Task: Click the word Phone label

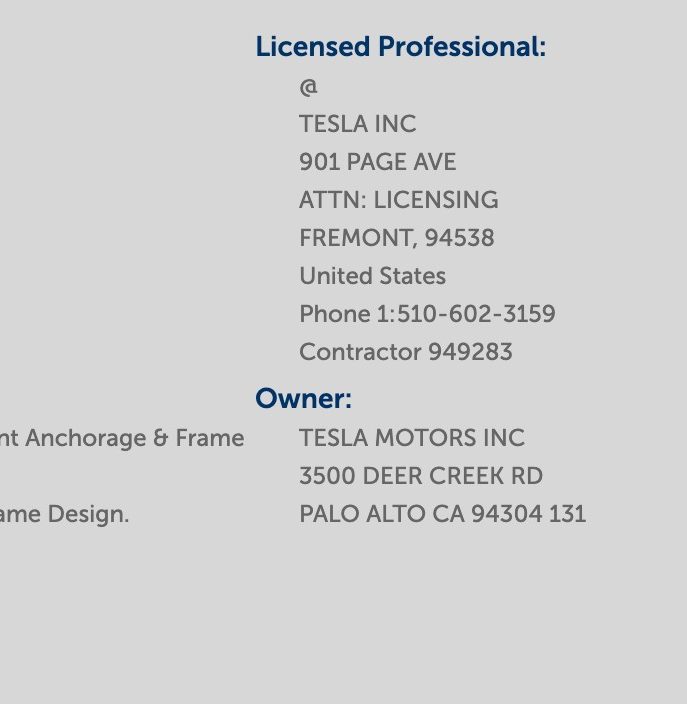Action: pos(335,314)
